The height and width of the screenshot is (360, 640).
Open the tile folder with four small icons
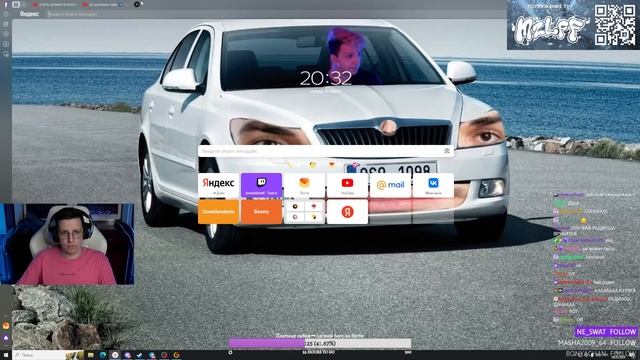[x=304, y=211]
